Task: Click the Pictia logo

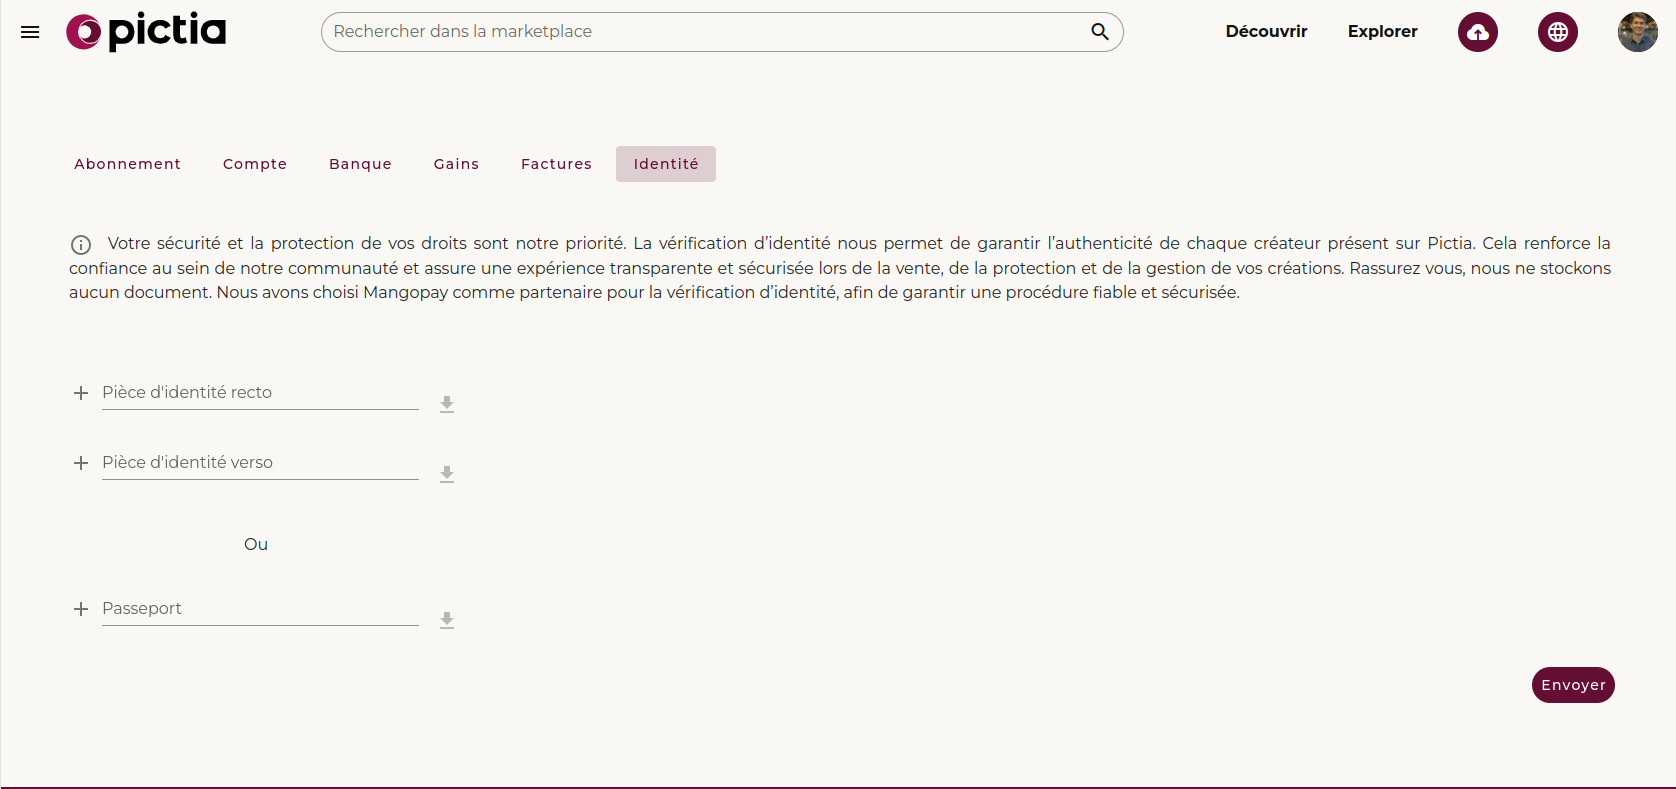Action: tap(146, 32)
